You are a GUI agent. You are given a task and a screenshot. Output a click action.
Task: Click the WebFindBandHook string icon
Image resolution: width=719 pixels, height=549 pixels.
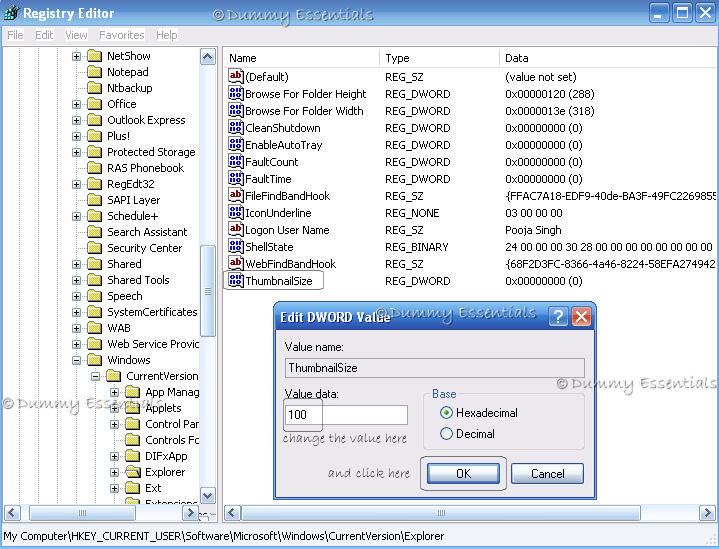pyautogui.click(x=236, y=263)
